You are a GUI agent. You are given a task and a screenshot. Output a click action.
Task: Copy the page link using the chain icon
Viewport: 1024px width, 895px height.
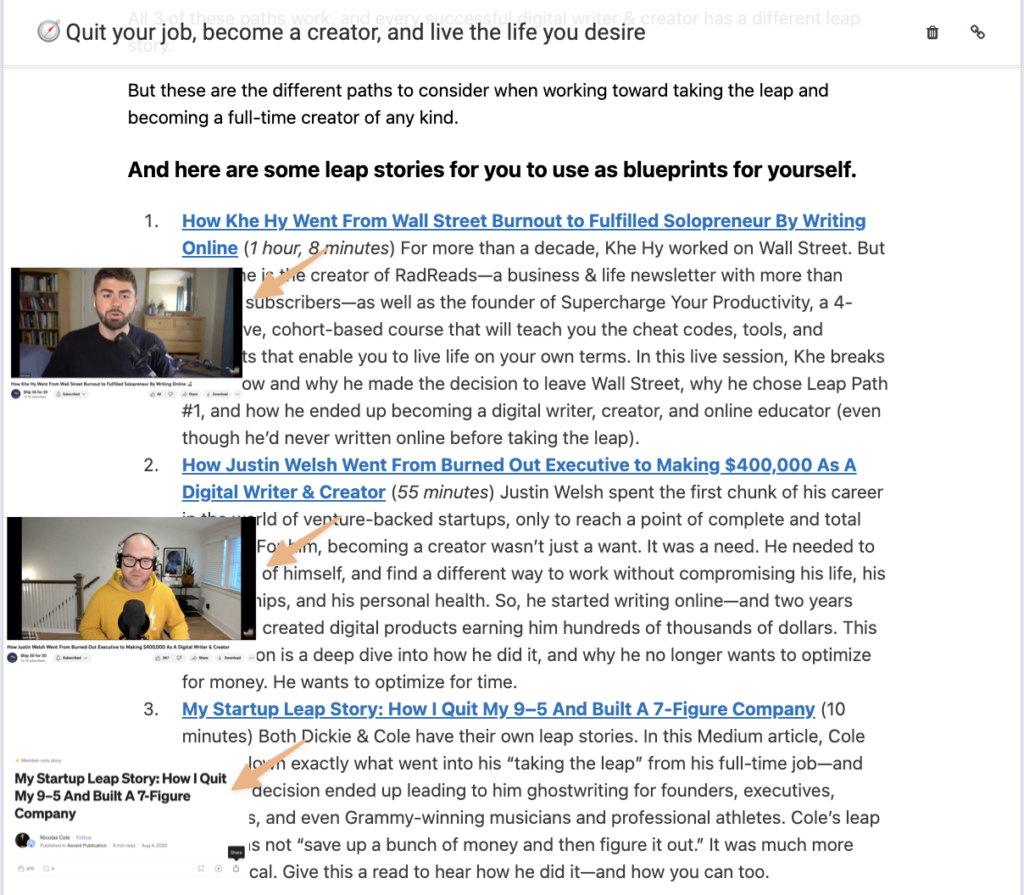click(977, 32)
